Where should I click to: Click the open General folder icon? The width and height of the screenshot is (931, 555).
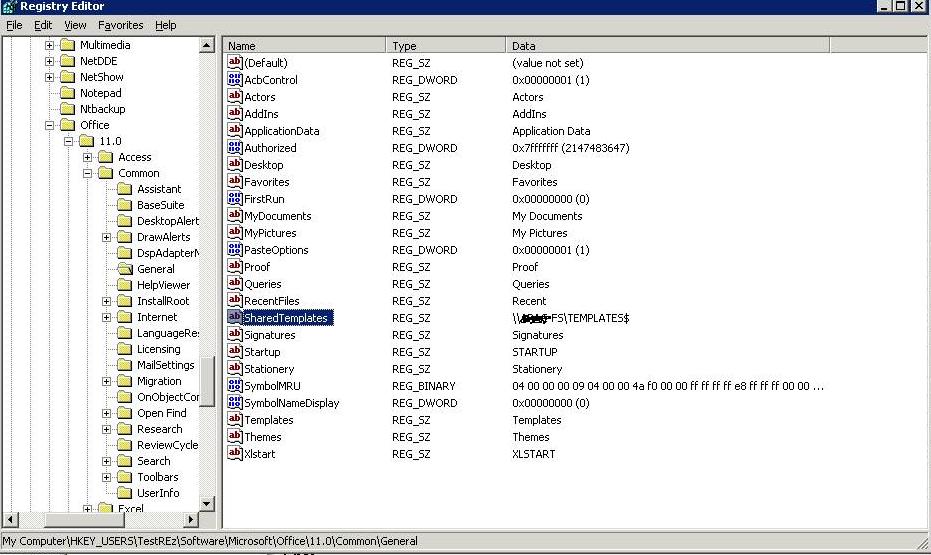[124, 269]
